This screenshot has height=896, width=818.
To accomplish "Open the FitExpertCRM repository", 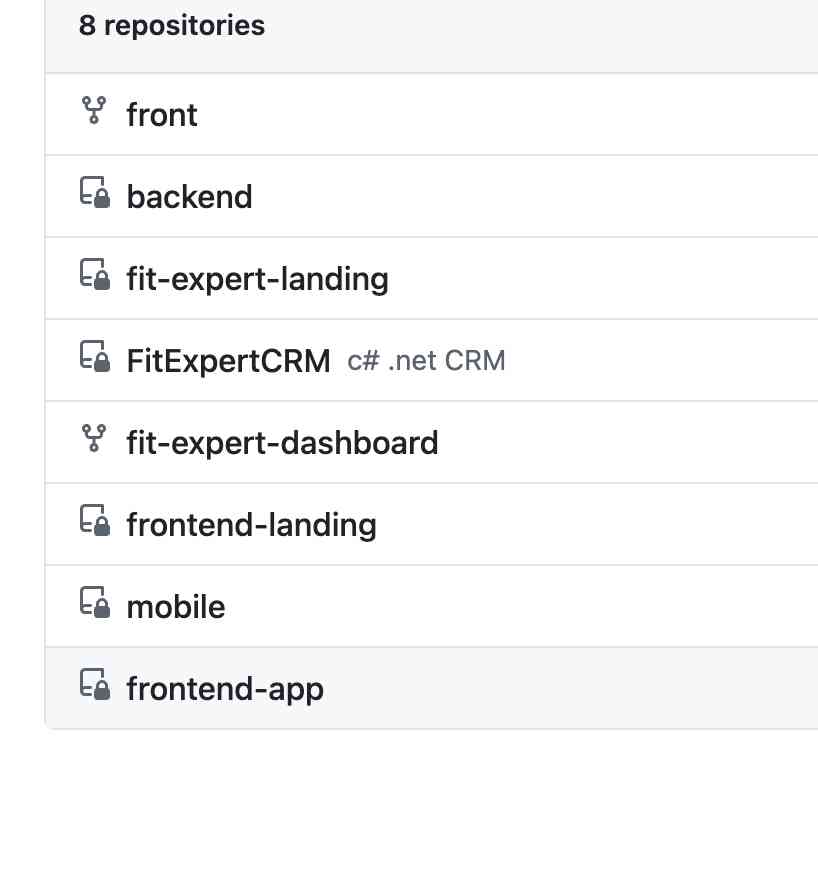I will point(228,361).
